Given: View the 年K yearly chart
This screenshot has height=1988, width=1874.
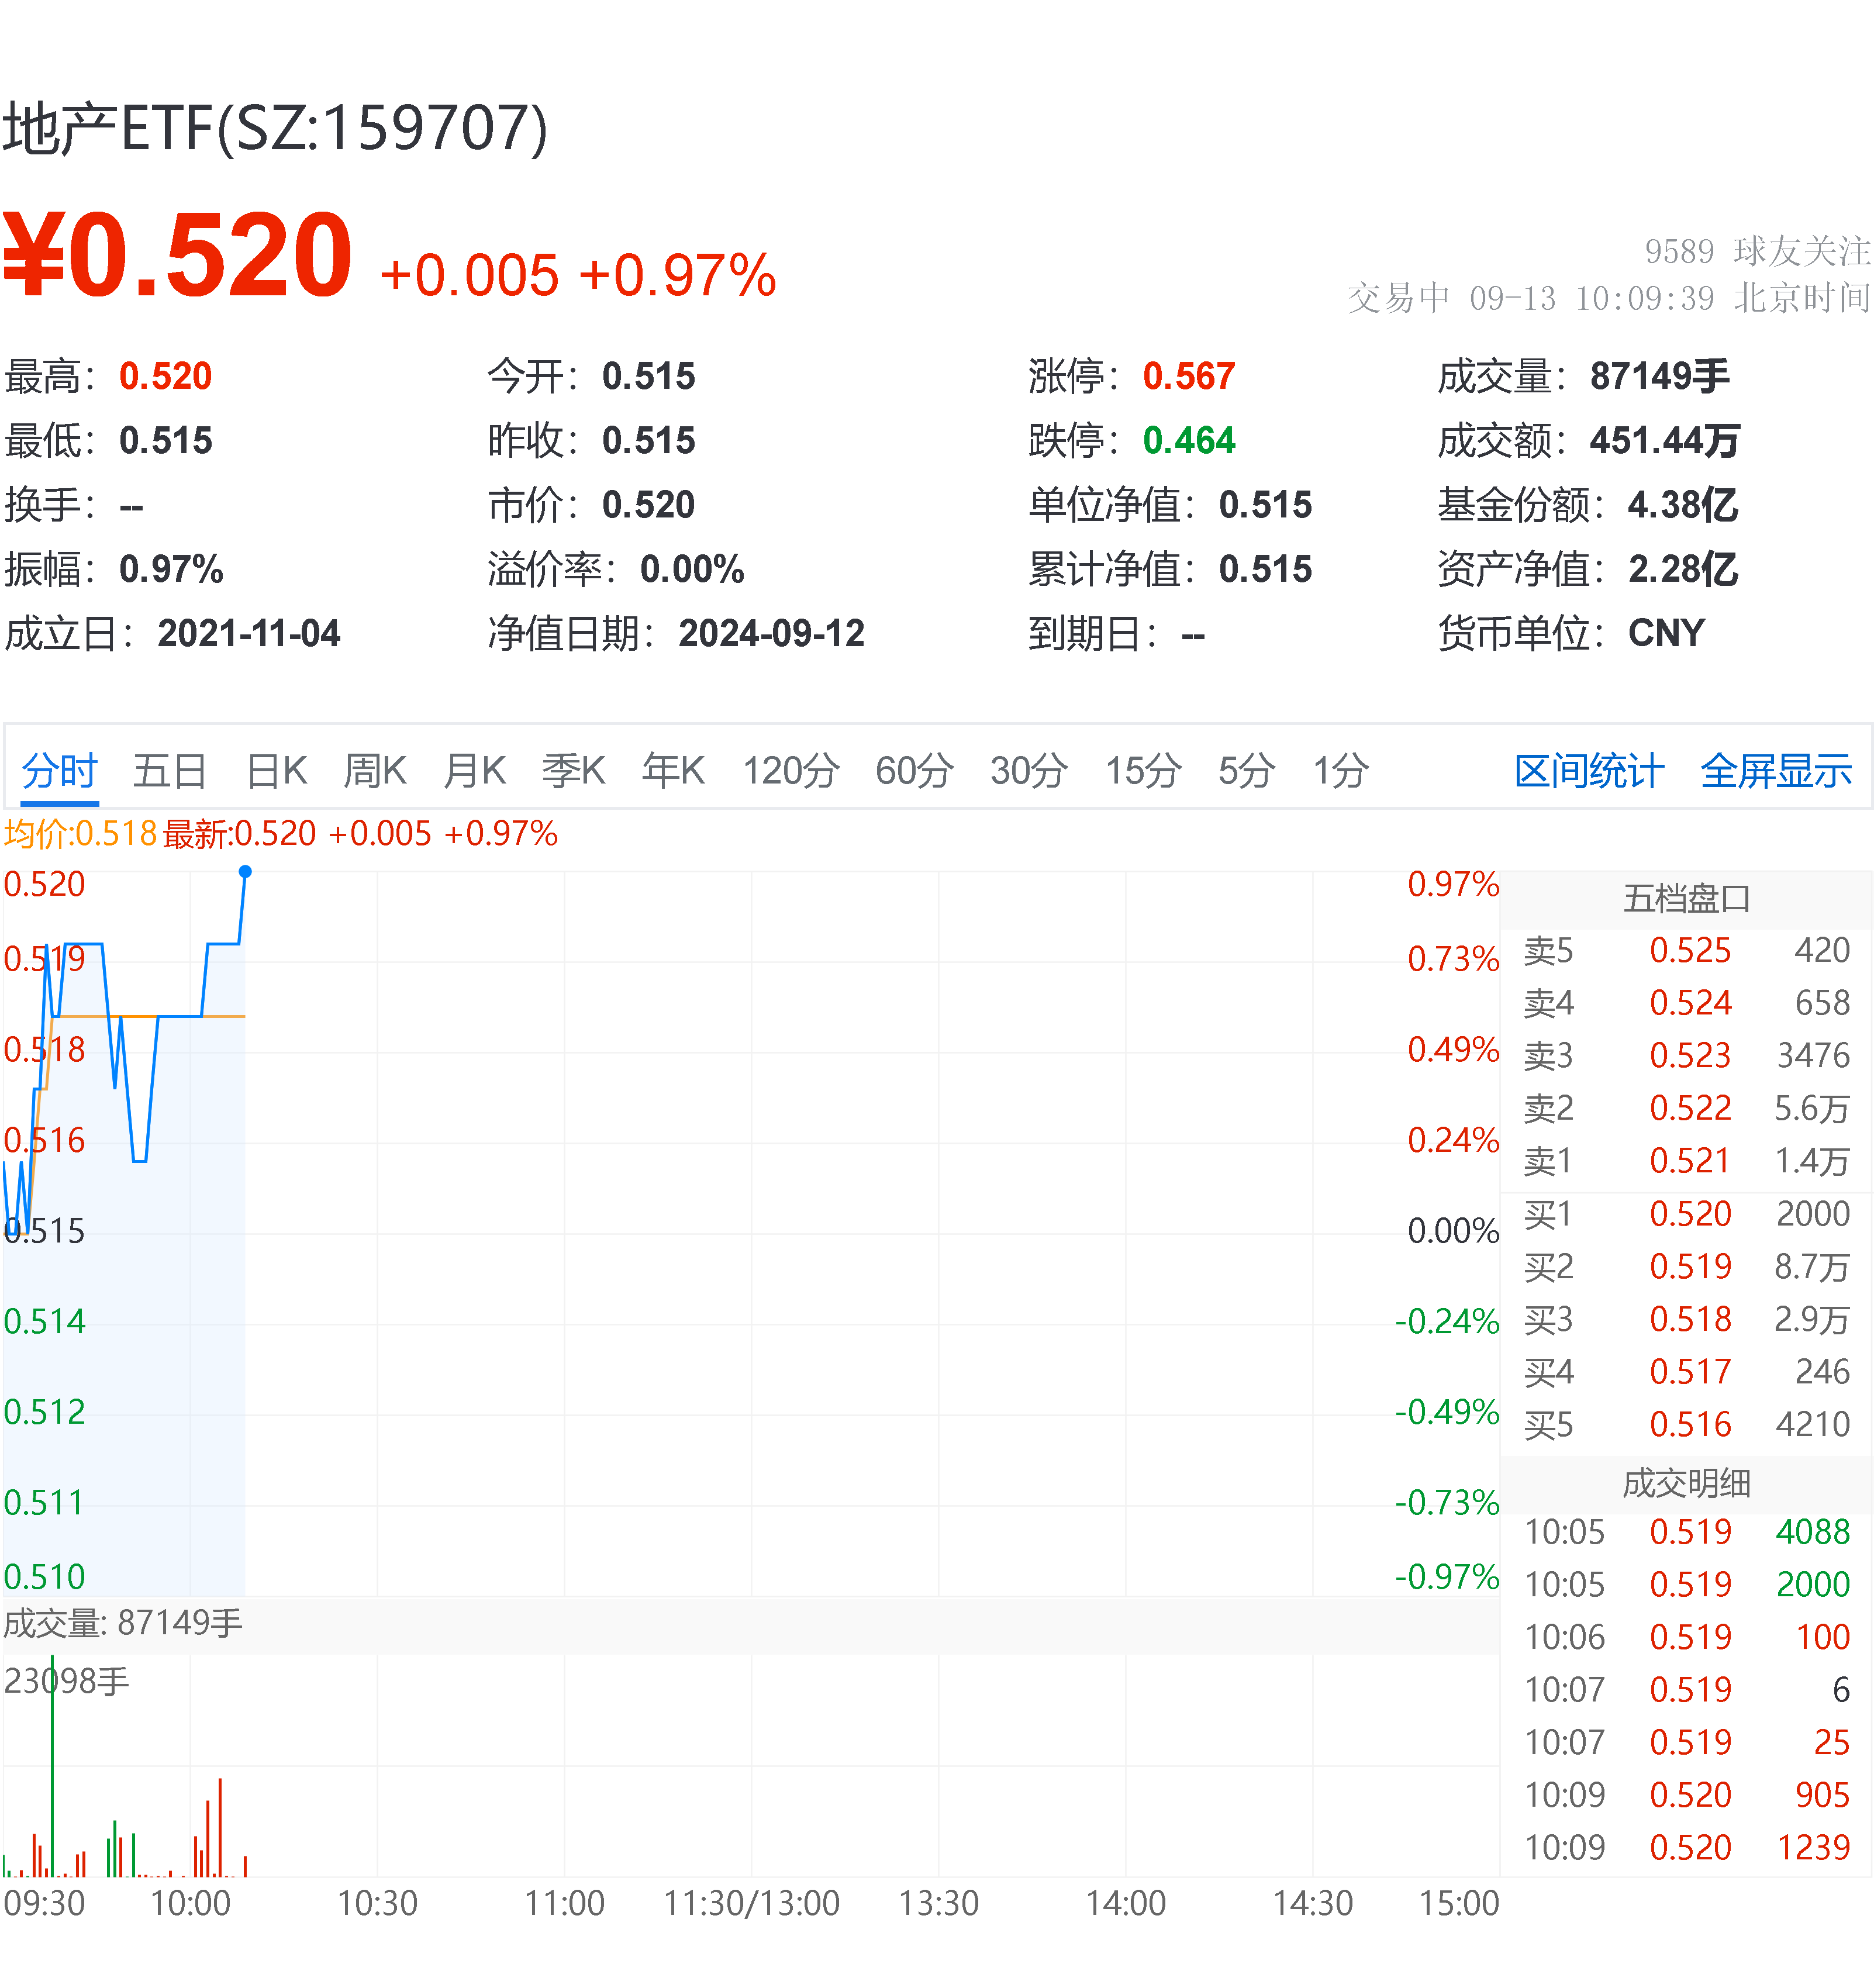Looking at the screenshot, I should [674, 770].
